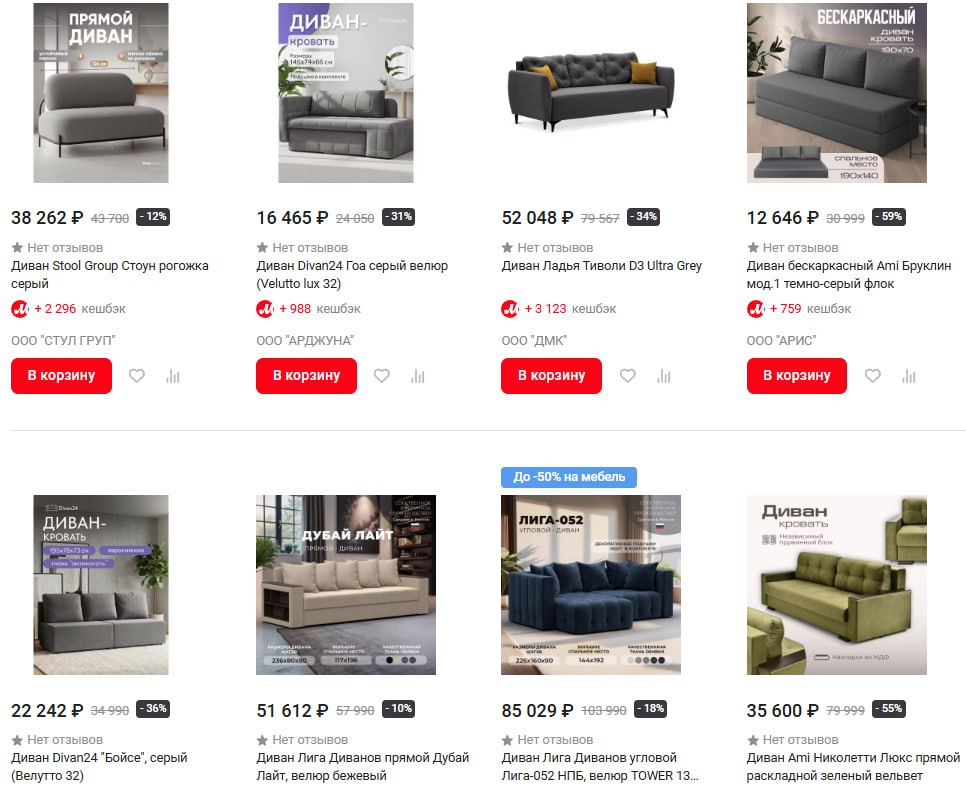Click cashback M icon with +2 296

pos(20,309)
